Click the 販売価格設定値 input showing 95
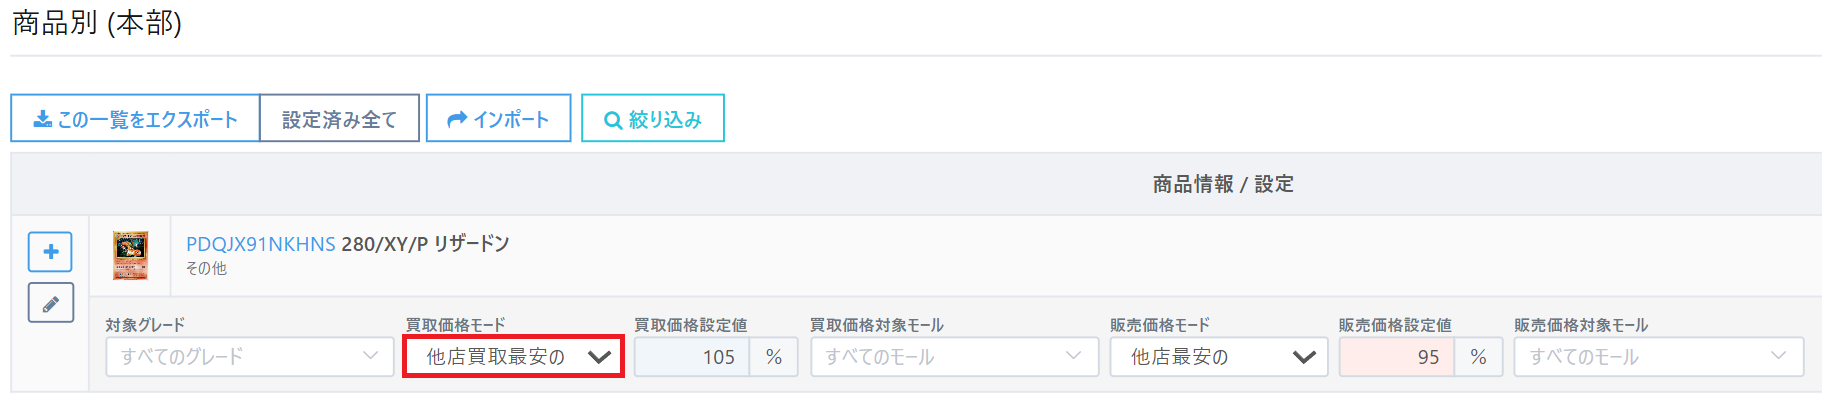Image resolution: width=1822 pixels, height=406 pixels. pyautogui.click(x=1397, y=357)
